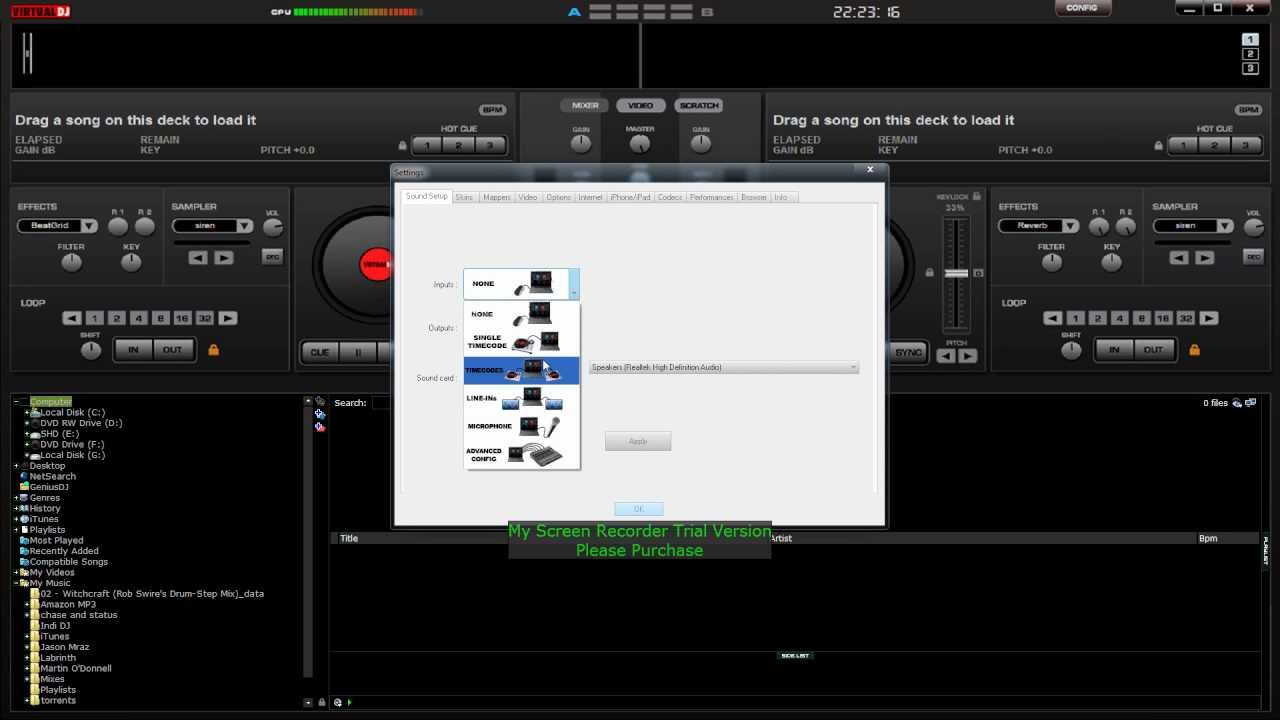Open the Video settings tab
The height and width of the screenshot is (720, 1280).
(528, 197)
